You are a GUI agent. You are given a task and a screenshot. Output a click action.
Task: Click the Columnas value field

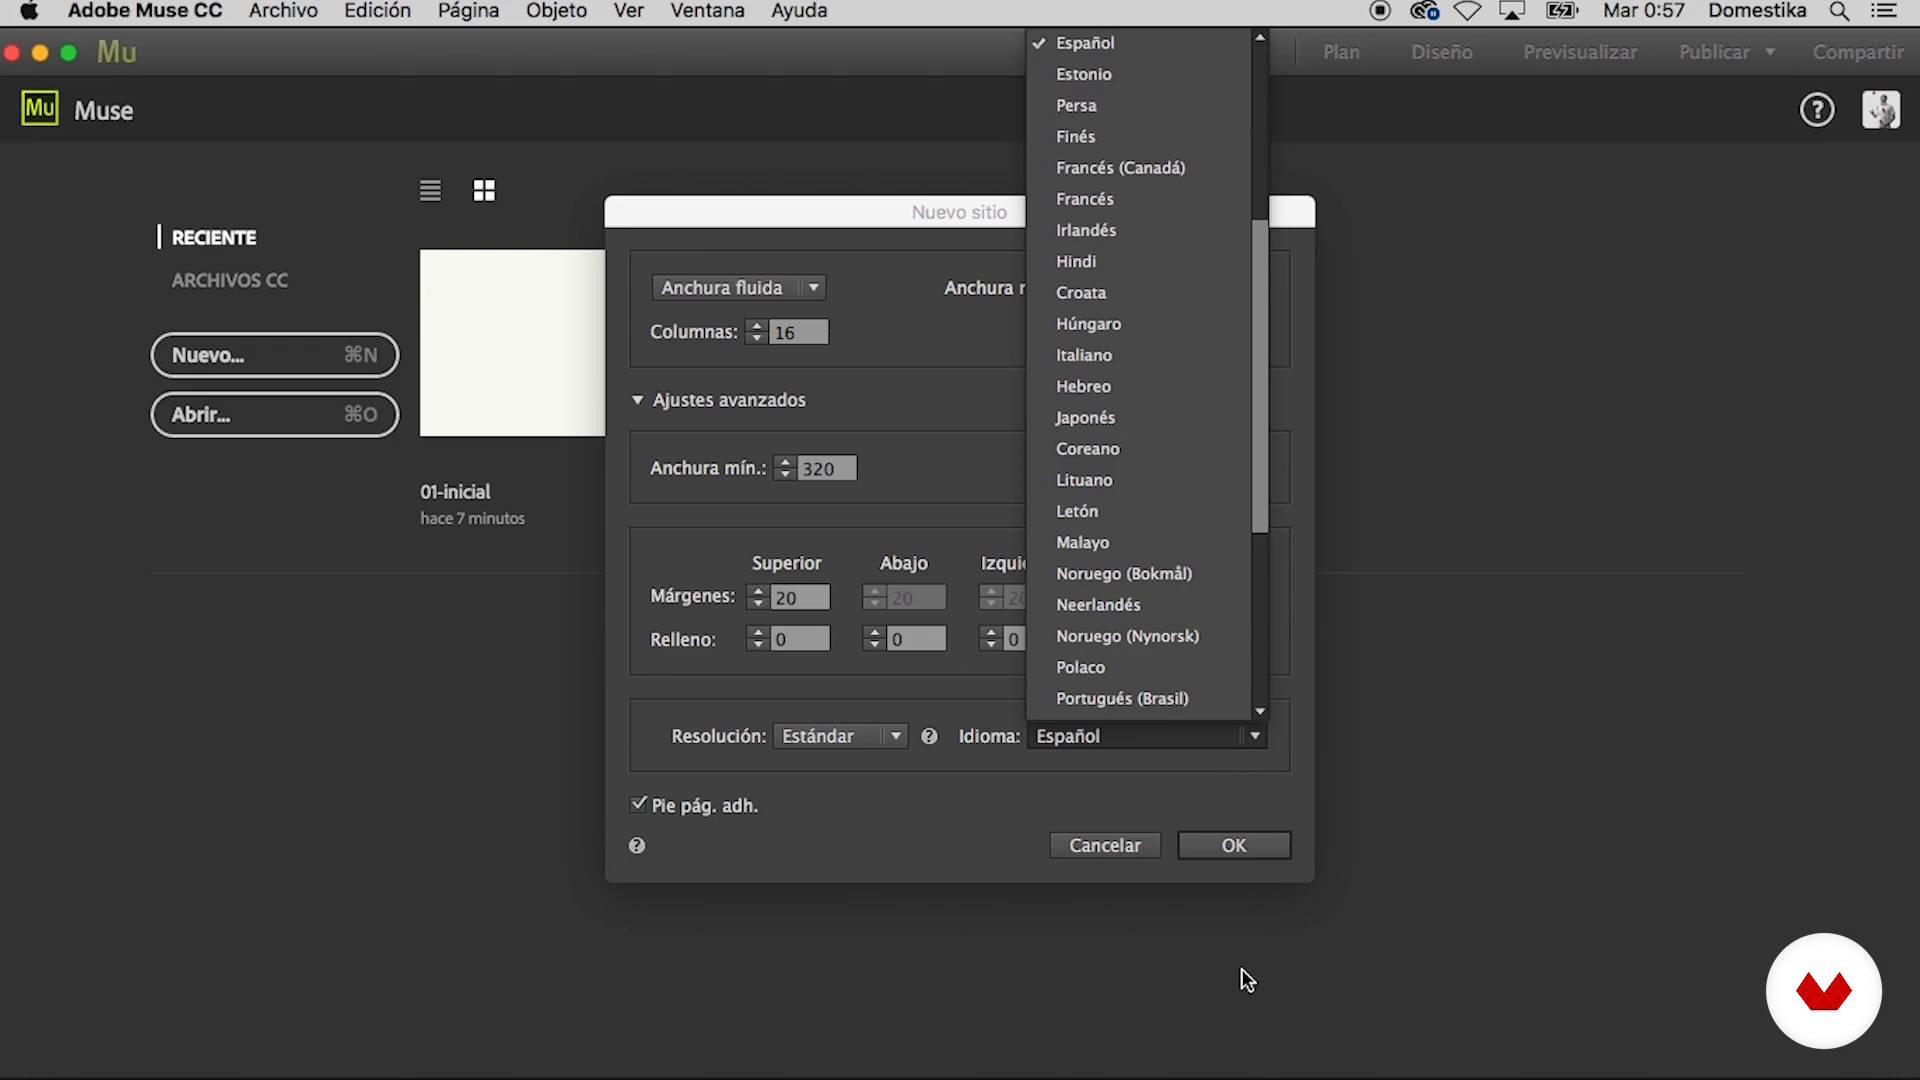[798, 332]
